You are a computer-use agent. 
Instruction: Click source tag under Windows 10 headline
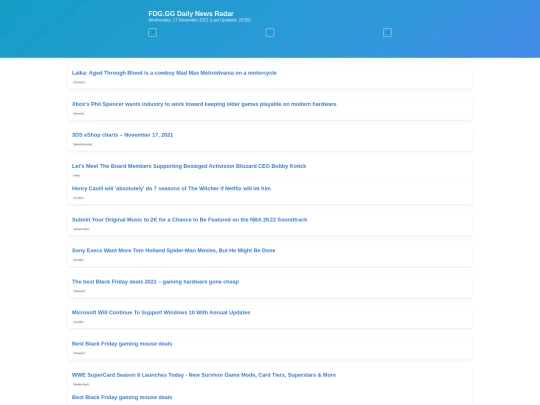[78, 322]
